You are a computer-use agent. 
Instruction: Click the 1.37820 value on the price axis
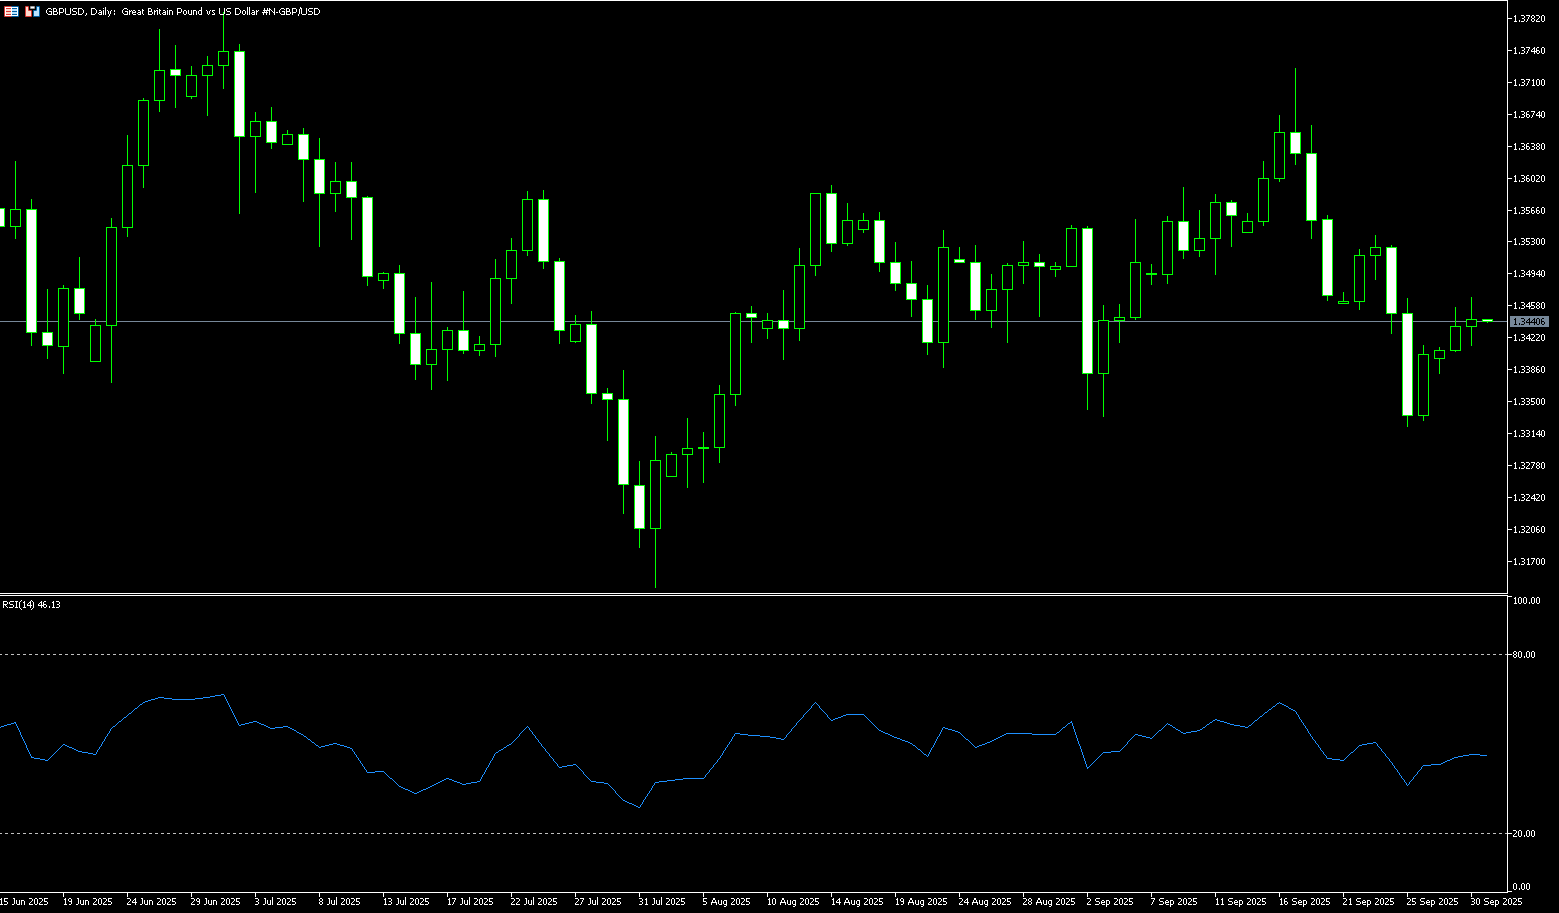tap(1531, 19)
